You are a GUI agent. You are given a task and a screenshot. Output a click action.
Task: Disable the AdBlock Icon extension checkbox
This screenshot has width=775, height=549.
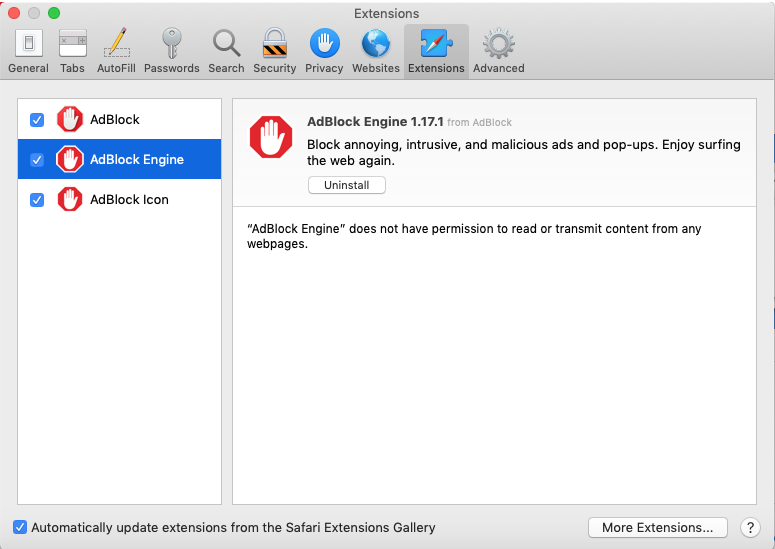37,200
